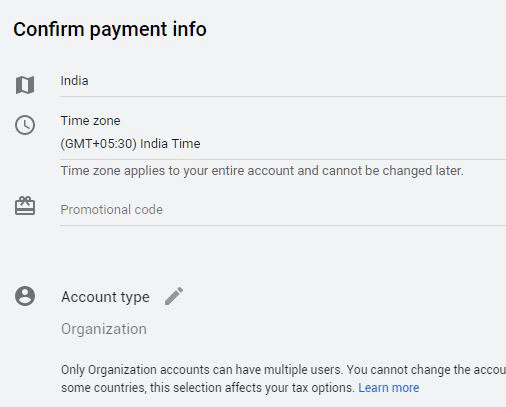This screenshot has width=506, height=407.
Task: Click the Confirm payment info heading
Action: [x=110, y=29]
